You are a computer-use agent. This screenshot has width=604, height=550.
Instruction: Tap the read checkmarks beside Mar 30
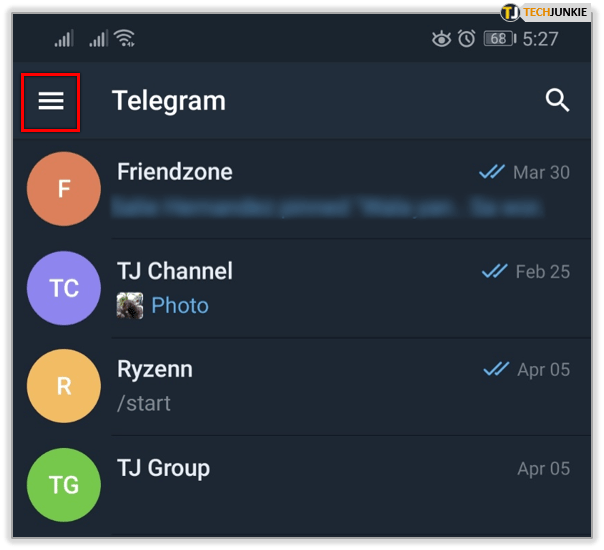coord(492,172)
